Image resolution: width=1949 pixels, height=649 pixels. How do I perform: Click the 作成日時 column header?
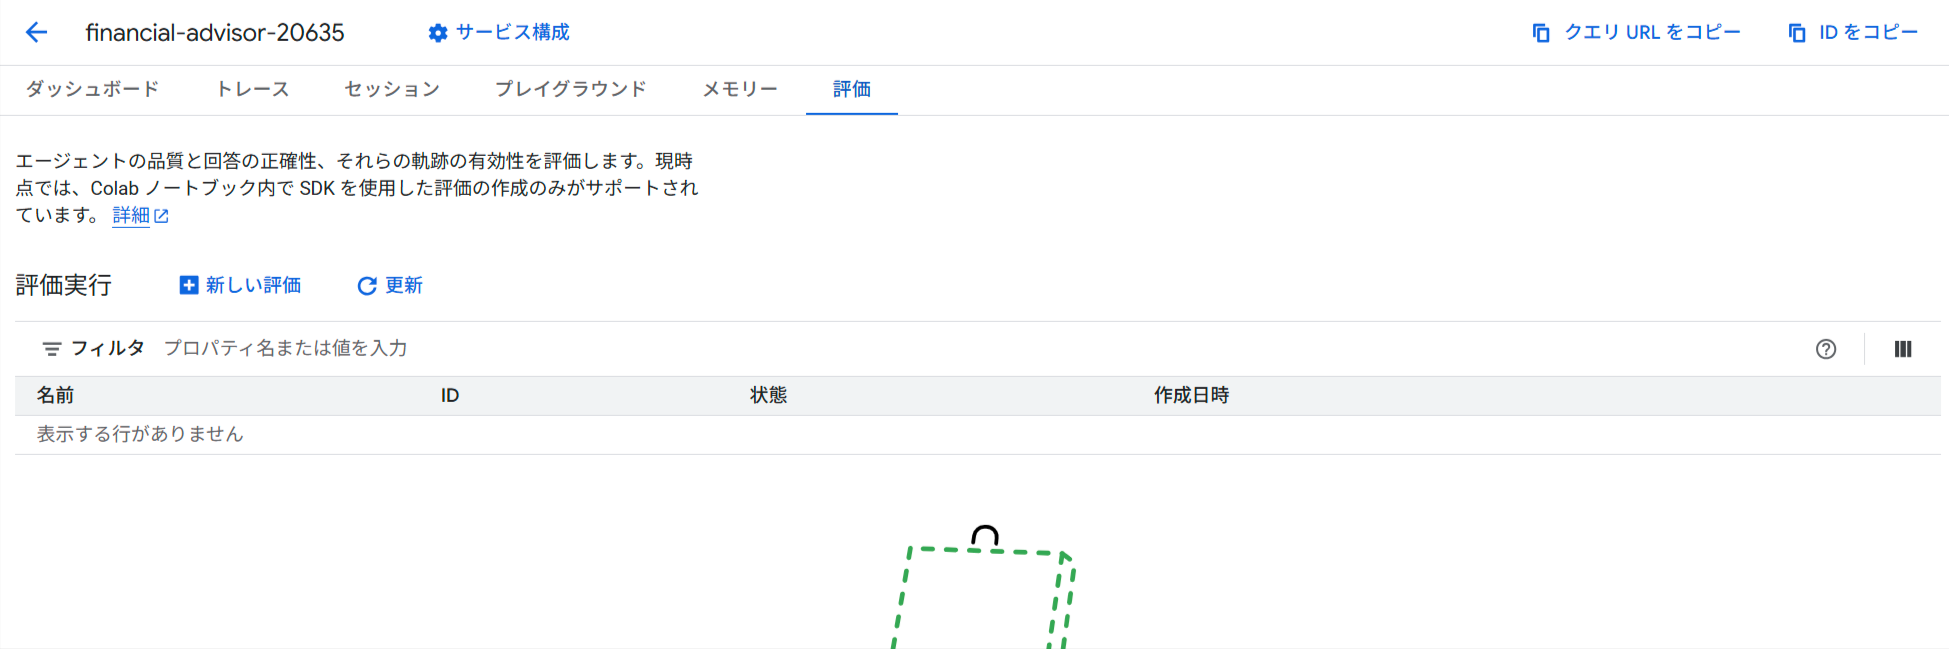pyautogui.click(x=1191, y=396)
